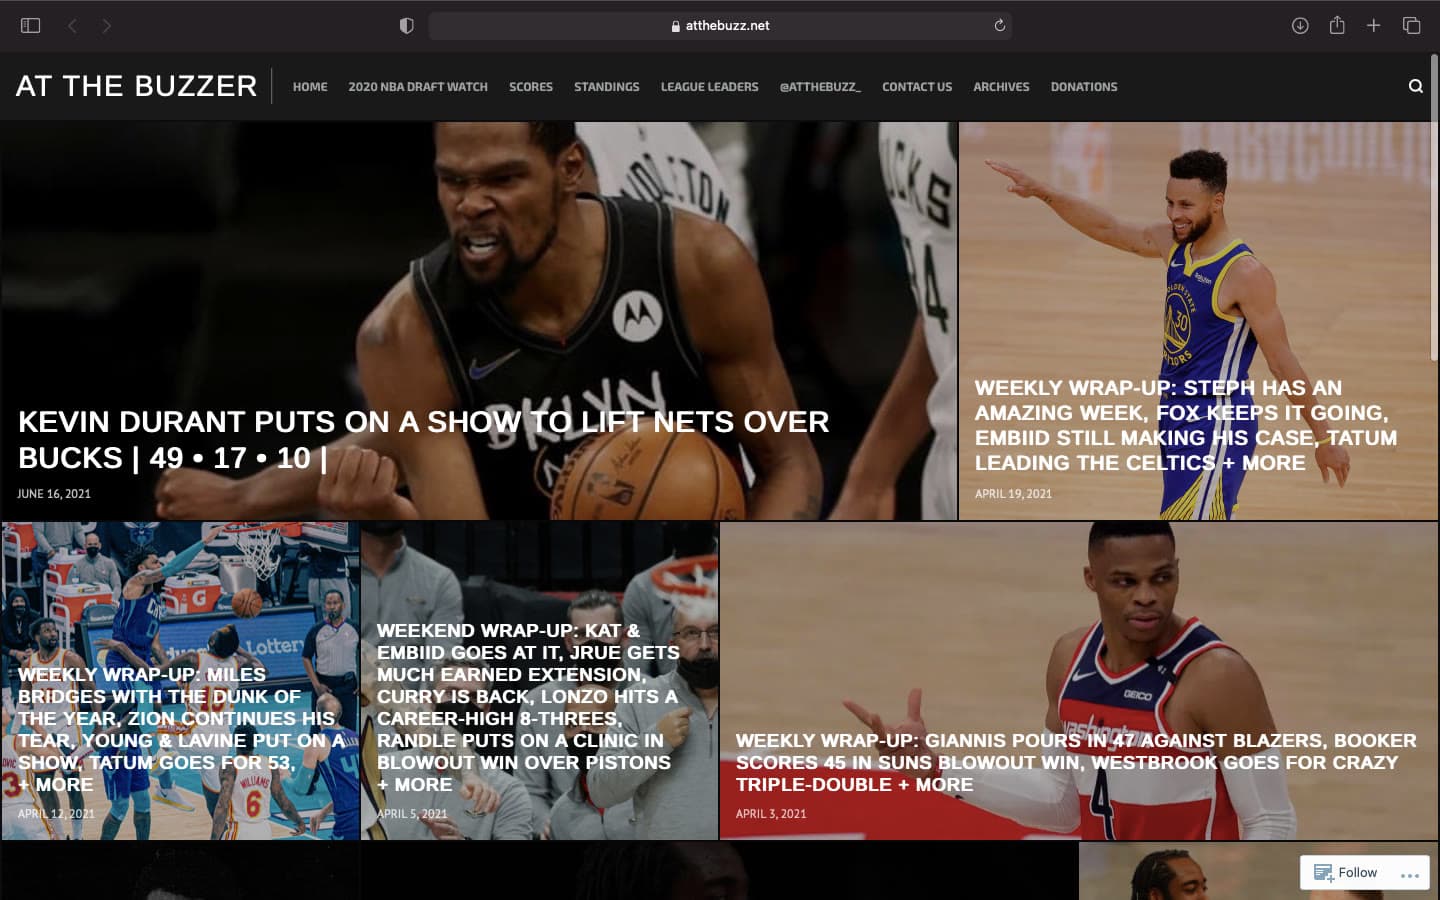
Task: Click the AT THE BUZZER site logo
Action: pyautogui.click(x=137, y=86)
